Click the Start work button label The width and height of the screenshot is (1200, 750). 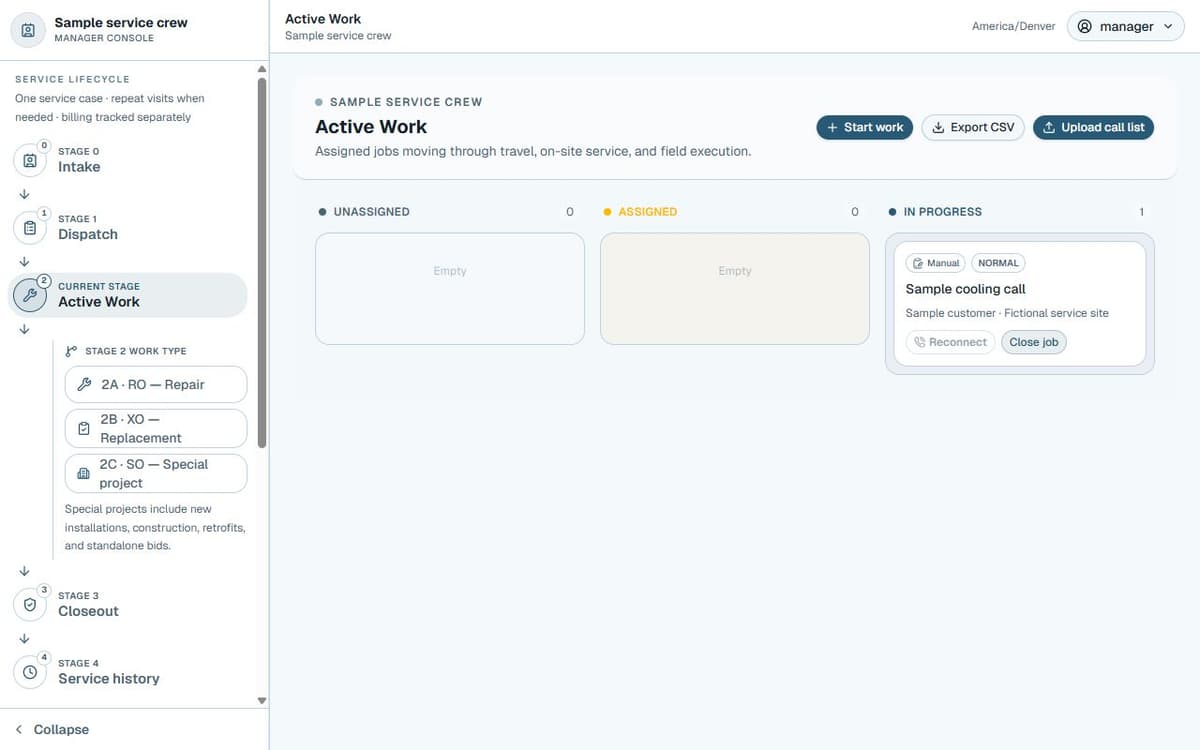coord(874,128)
